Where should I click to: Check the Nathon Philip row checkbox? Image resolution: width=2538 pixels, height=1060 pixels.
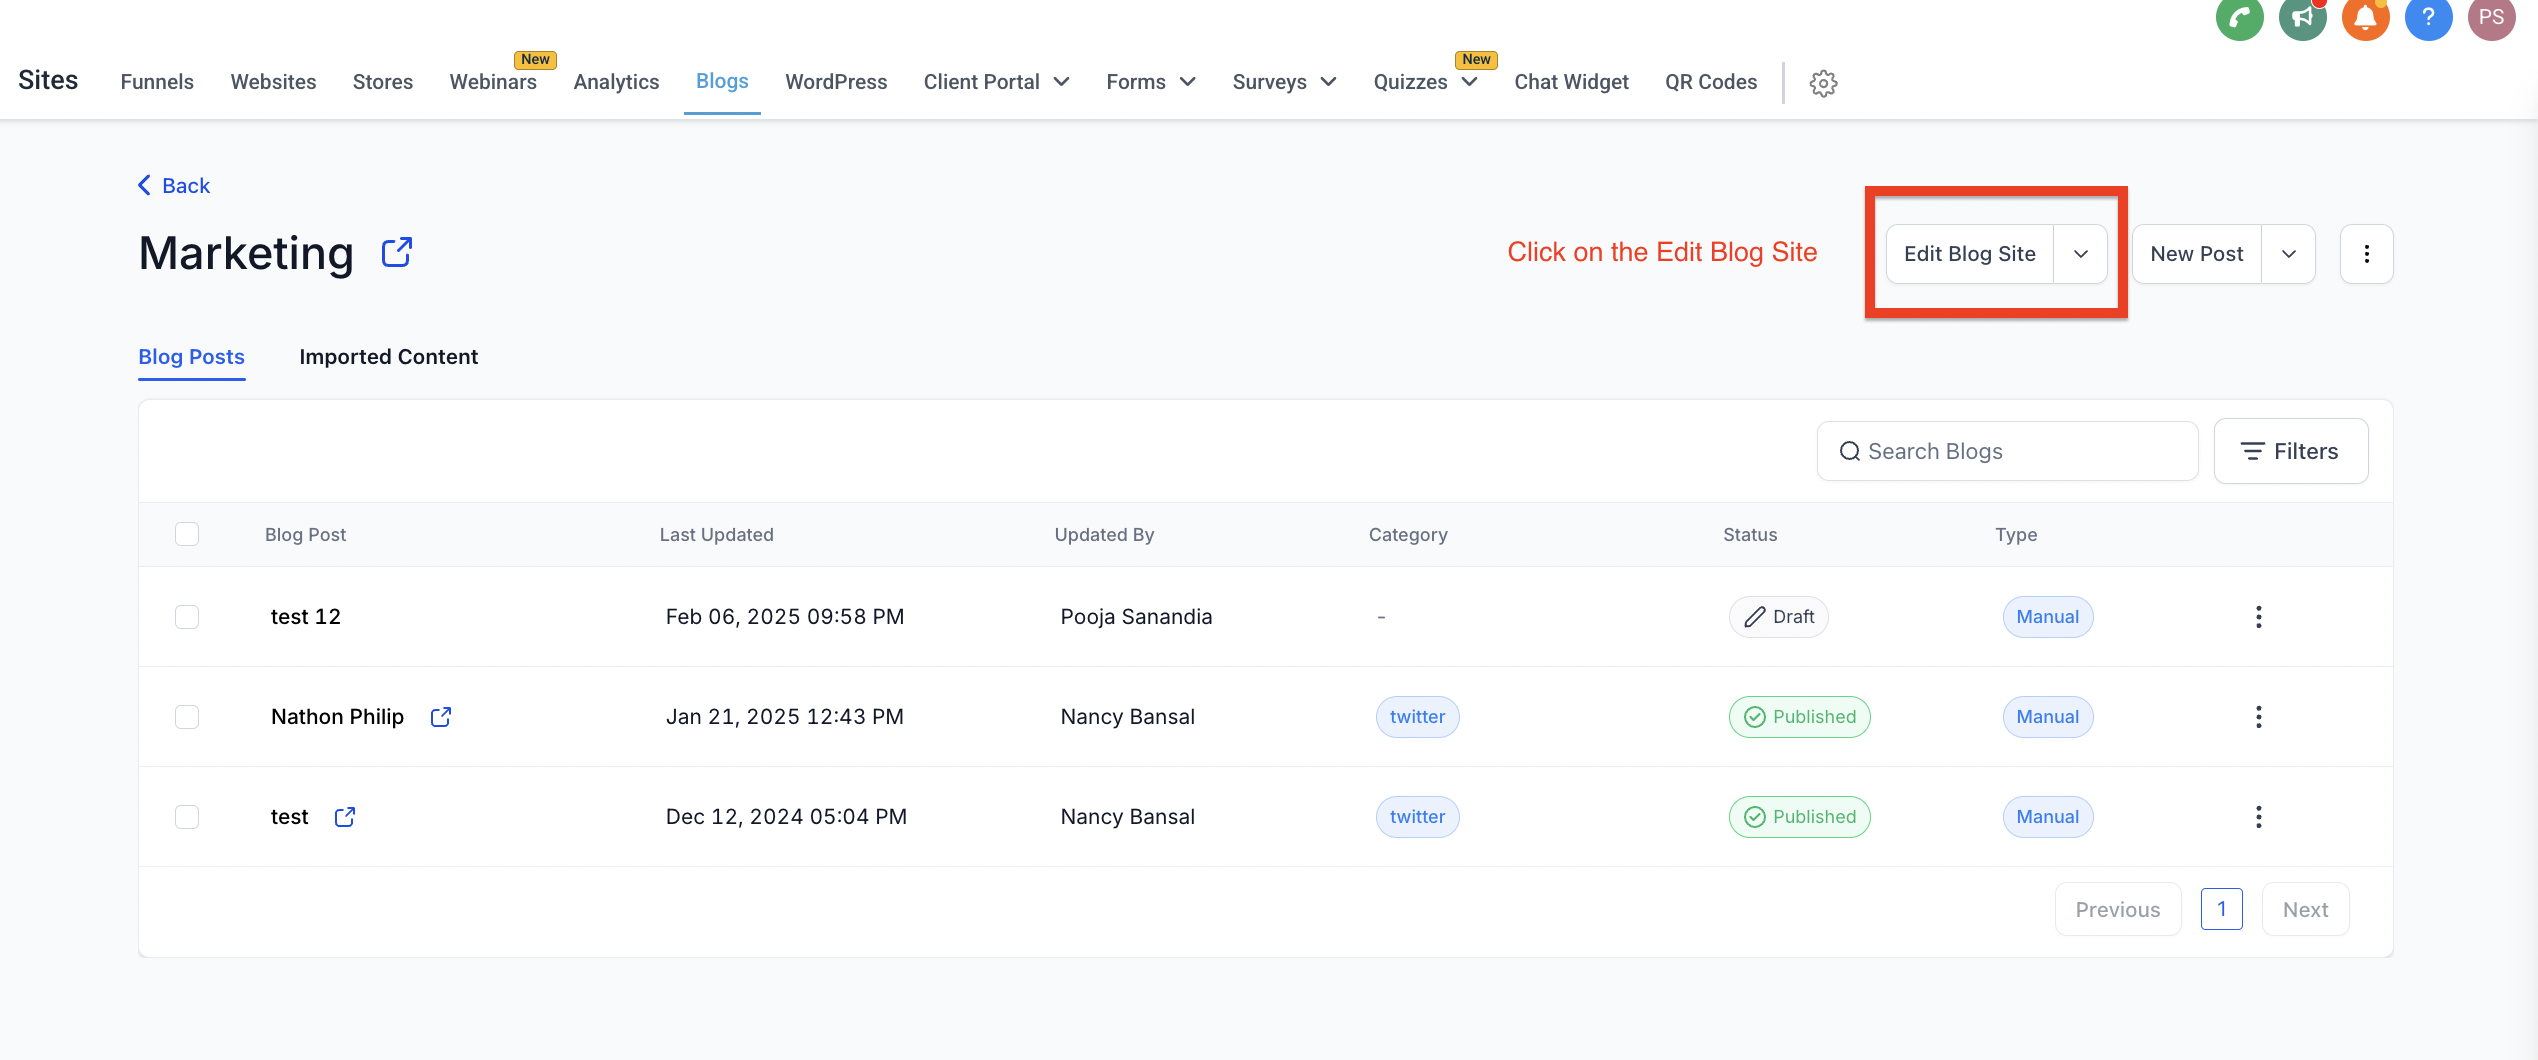pos(187,717)
